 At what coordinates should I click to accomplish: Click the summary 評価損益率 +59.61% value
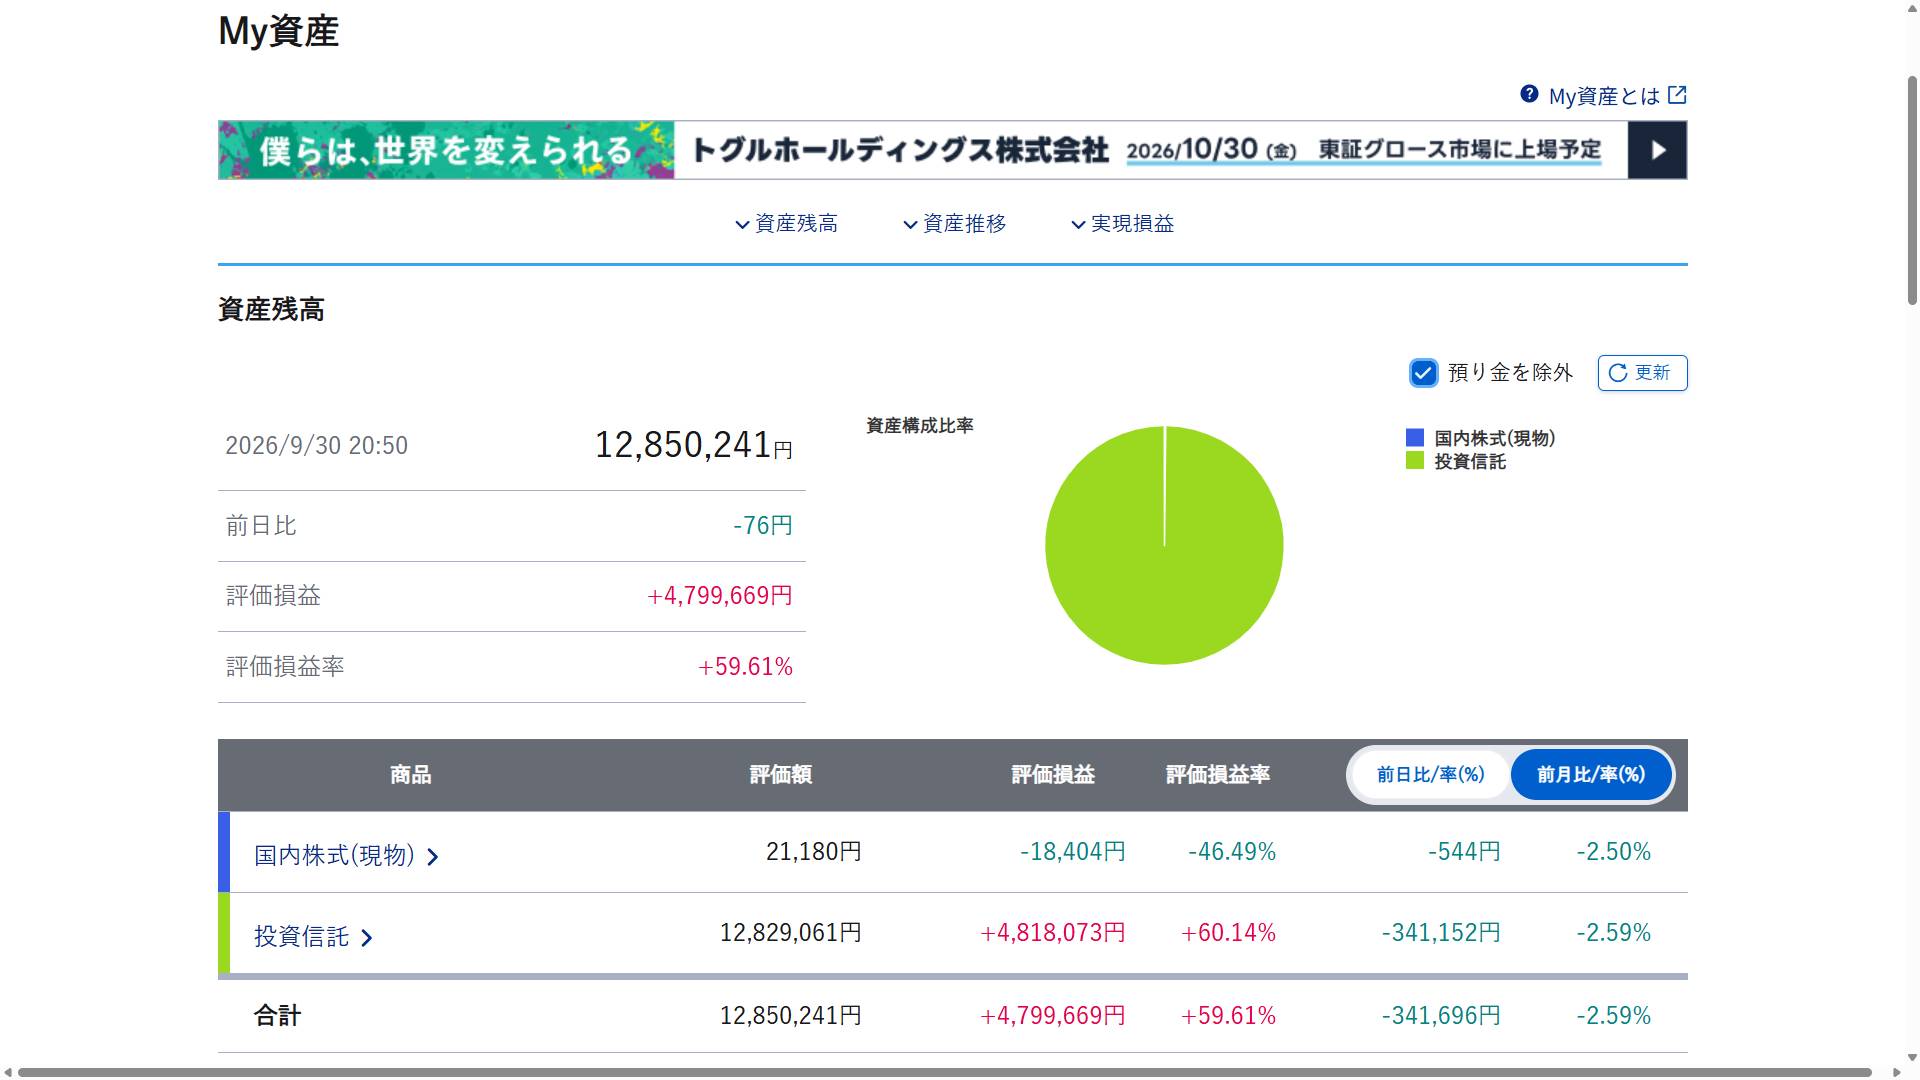[745, 667]
